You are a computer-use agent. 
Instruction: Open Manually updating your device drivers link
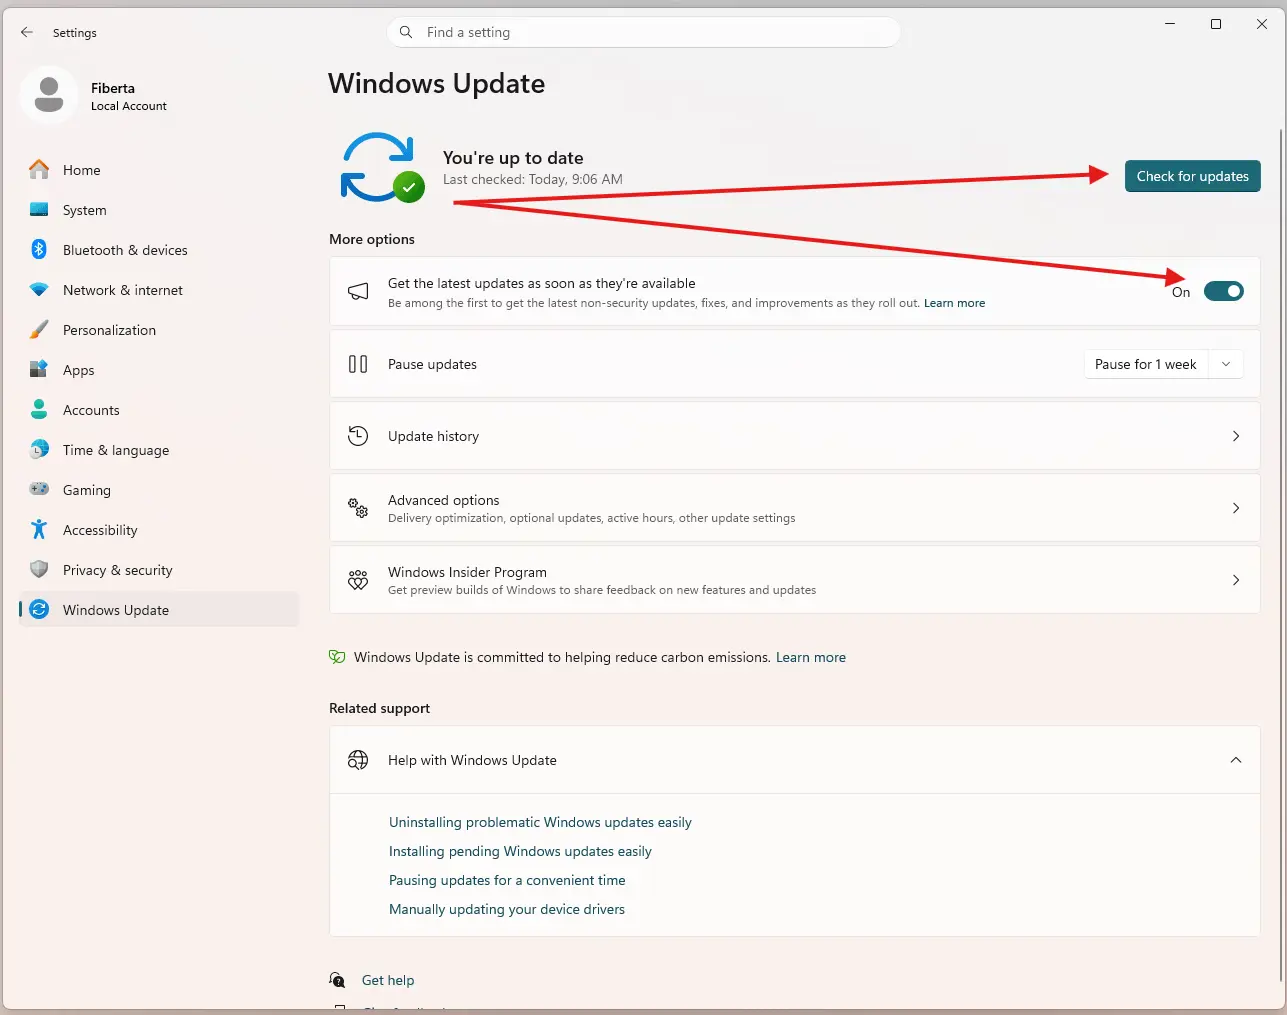(506, 909)
